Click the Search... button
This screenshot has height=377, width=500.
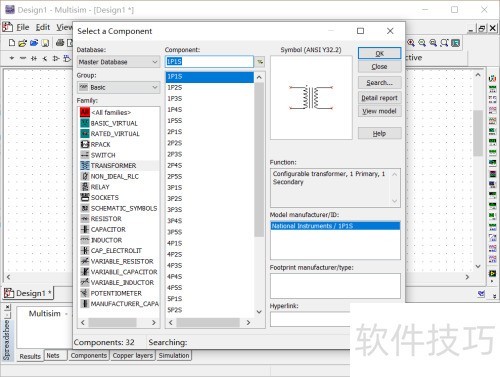[379, 82]
